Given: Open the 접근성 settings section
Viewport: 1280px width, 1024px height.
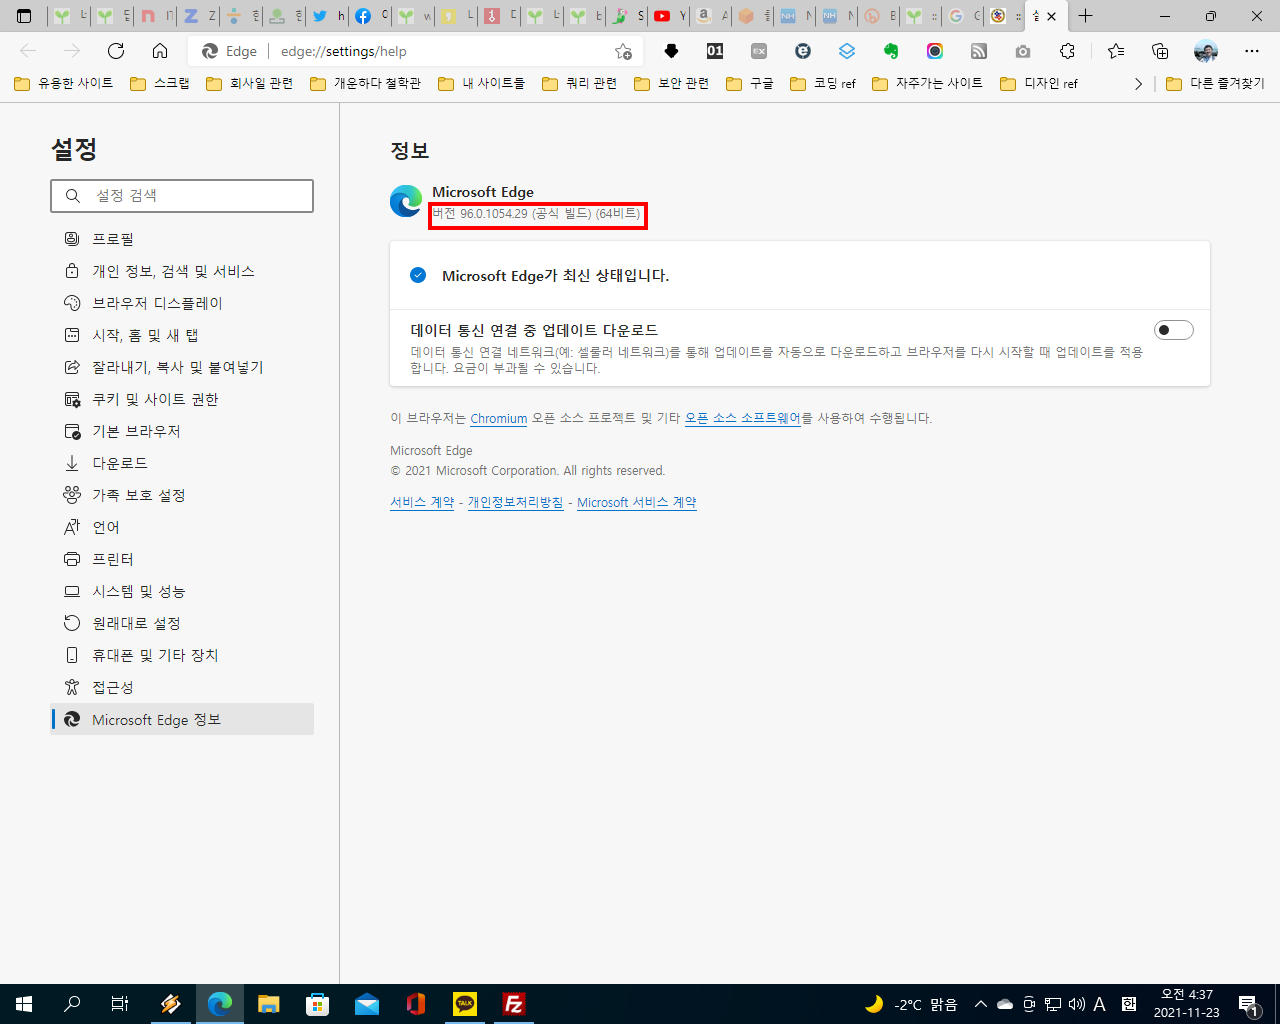Looking at the screenshot, I should [x=182, y=687].
